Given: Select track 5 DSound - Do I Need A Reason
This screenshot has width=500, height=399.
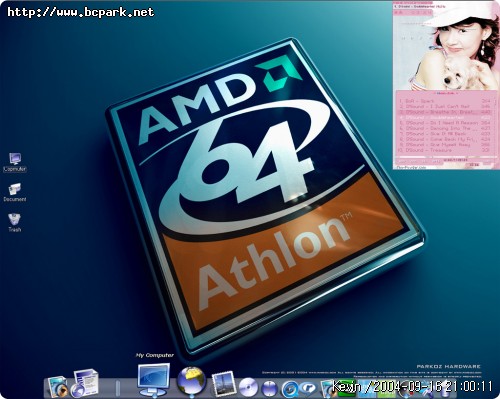Looking at the screenshot, I should 445,123.
